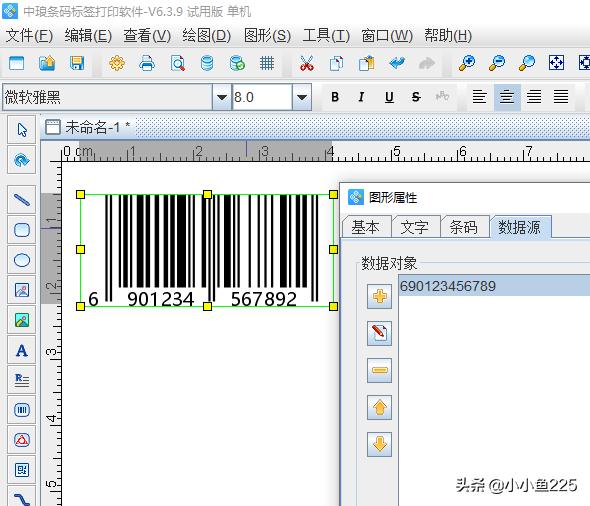Click the database settings toolbar icon
This screenshot has width=590, height=506.
(x=207, y=63)
